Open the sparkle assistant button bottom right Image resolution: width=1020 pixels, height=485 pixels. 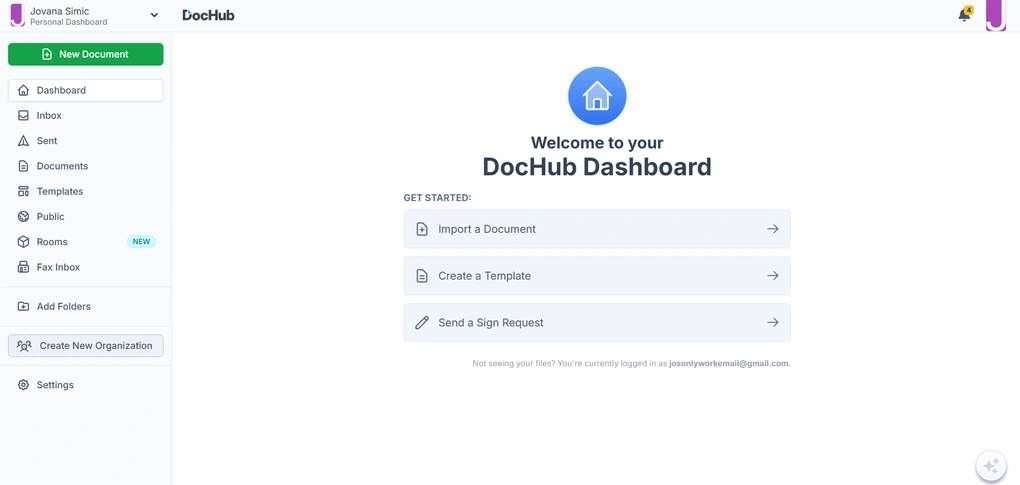coord(991,466)
